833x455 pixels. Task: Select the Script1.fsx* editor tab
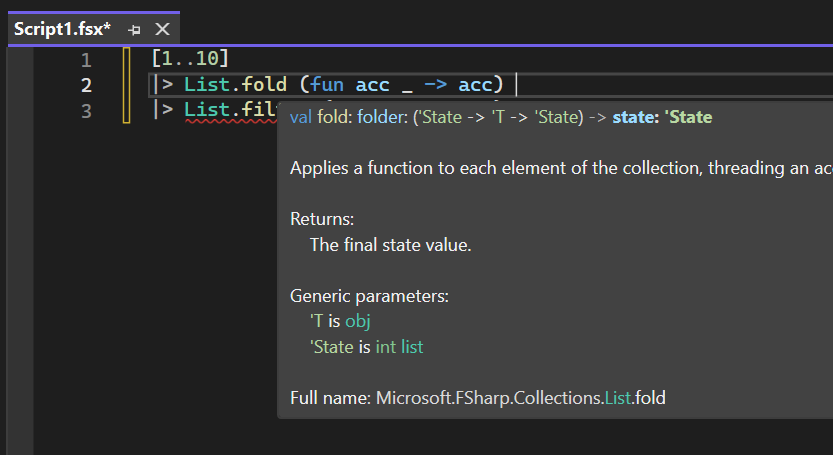pos(62,29)
